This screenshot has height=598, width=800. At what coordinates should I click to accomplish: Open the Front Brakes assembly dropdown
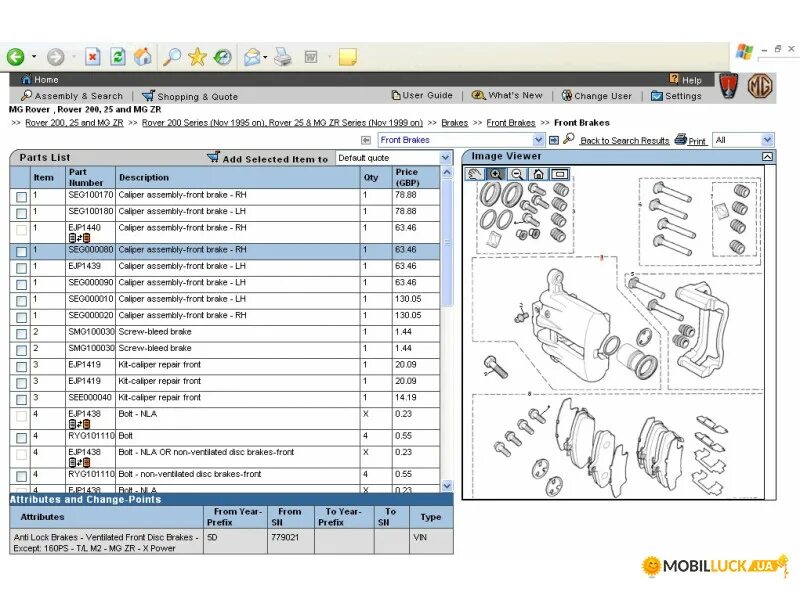pyautogui.click(x=538, y=140)
